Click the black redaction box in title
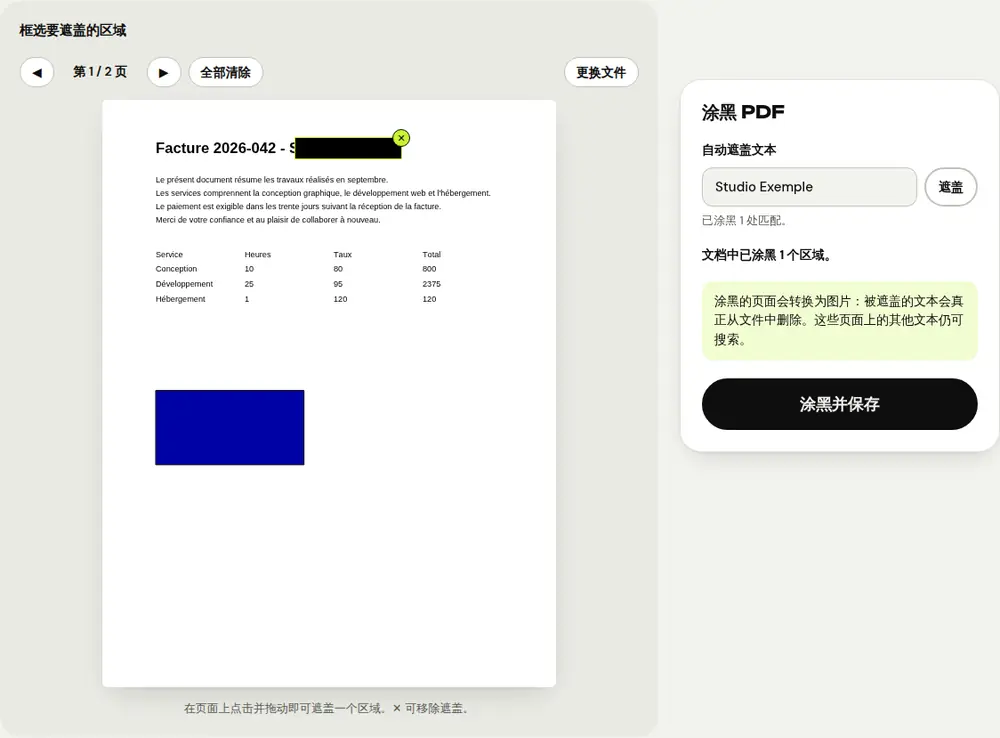 pos(348,148)
